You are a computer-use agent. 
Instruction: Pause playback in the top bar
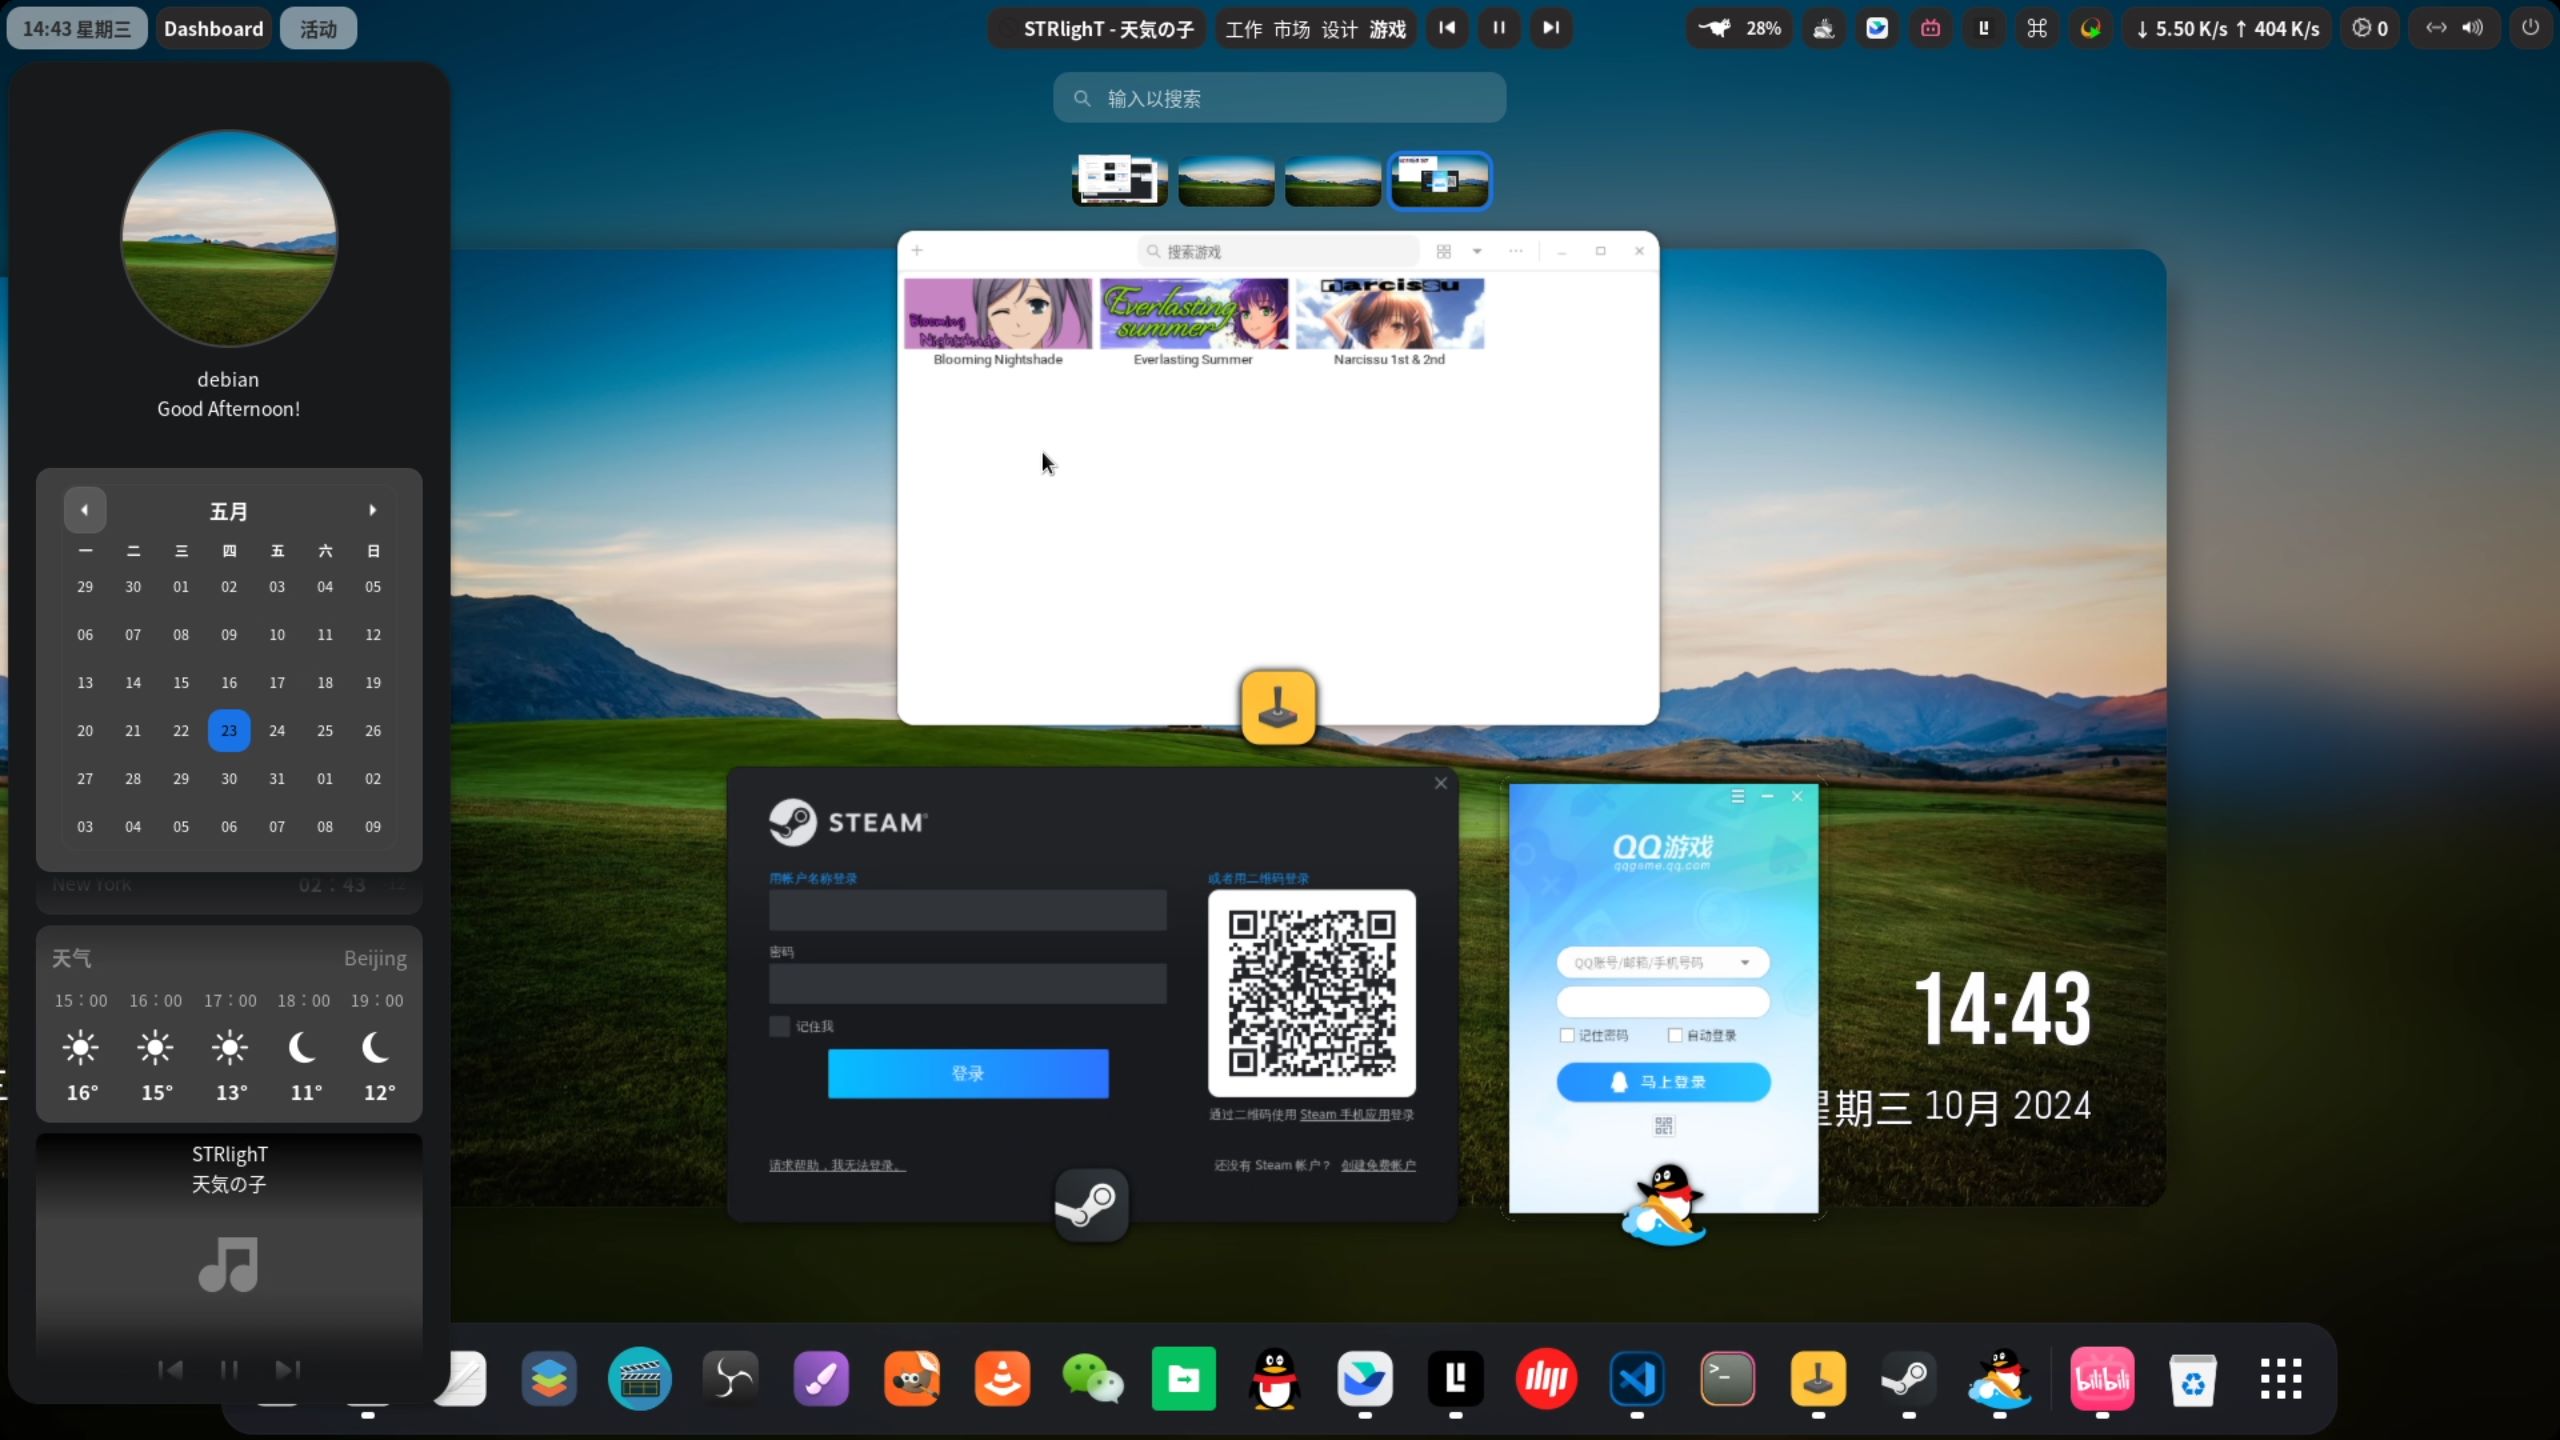pos(1498,28)
